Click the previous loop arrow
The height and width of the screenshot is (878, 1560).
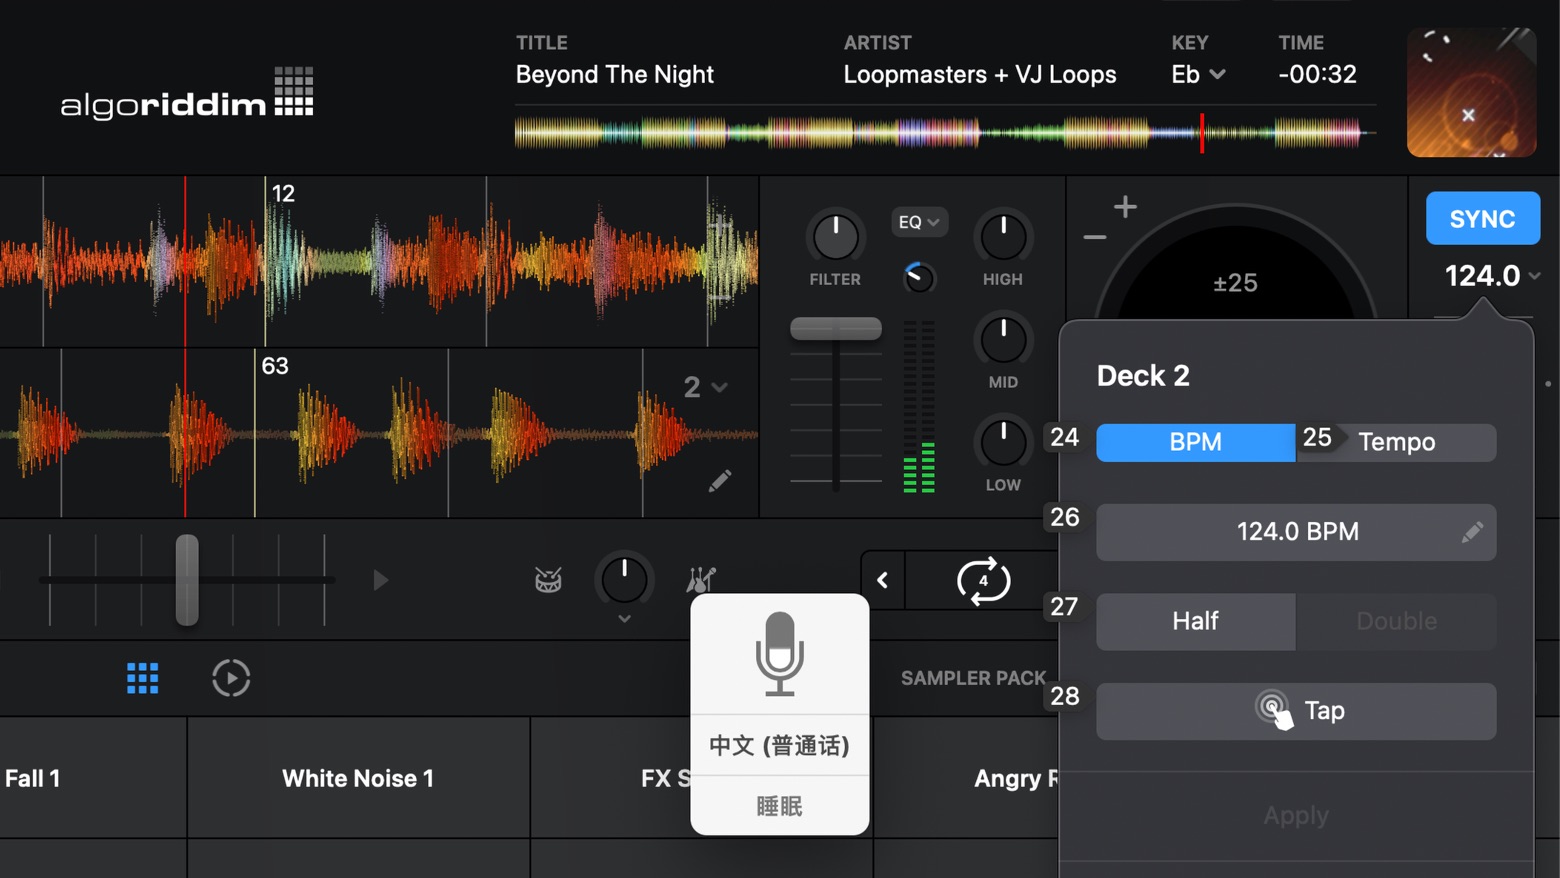point(883,580)
